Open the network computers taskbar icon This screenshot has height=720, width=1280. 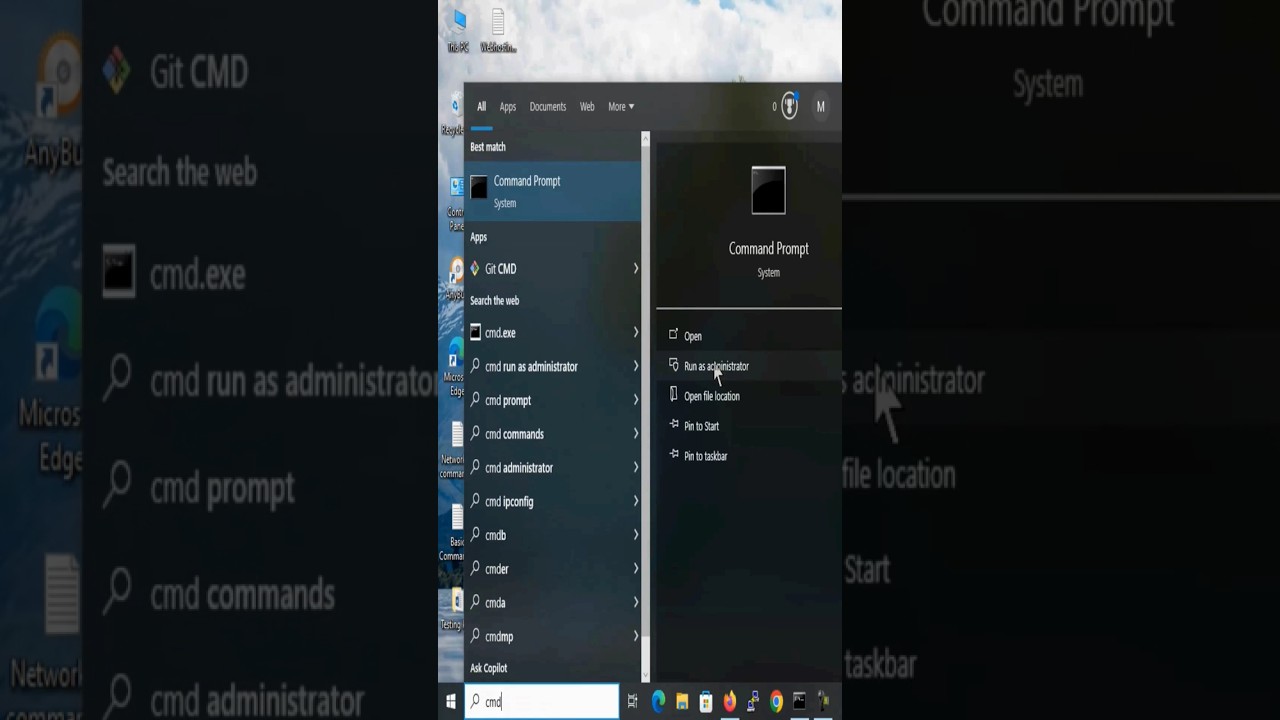[753, 702]
